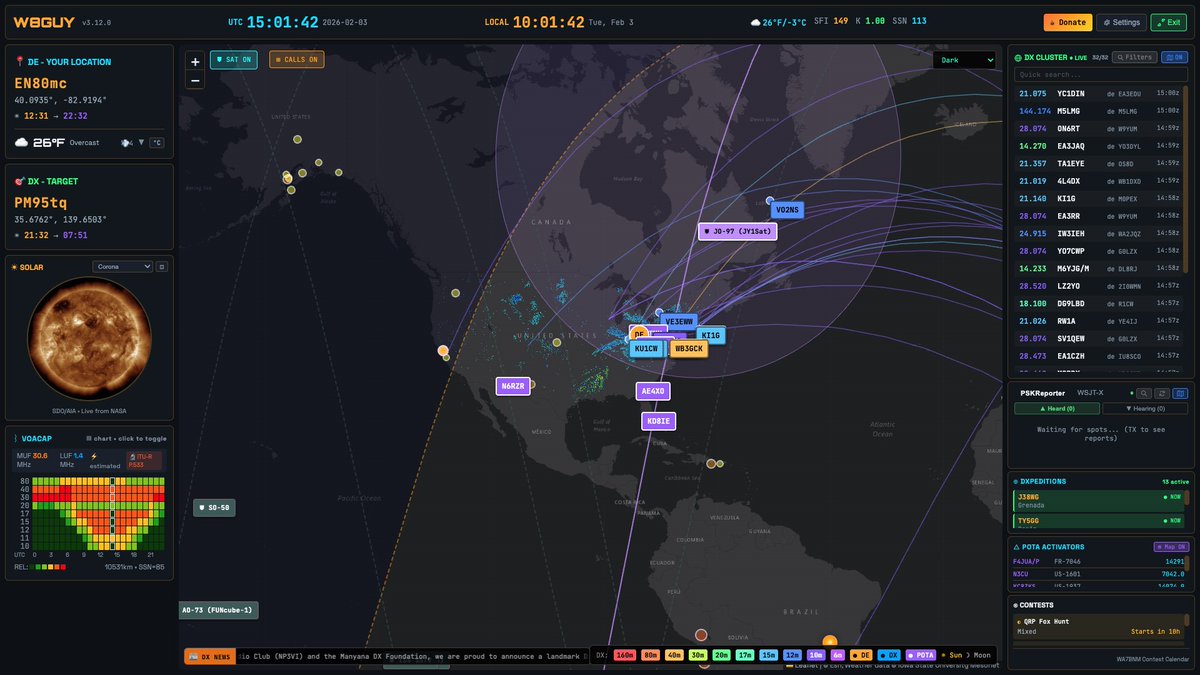Click the 10m band legend swatch
The width and height of the screenshot is (1200, 675).
pyautogui.click(x=817, y=655)
